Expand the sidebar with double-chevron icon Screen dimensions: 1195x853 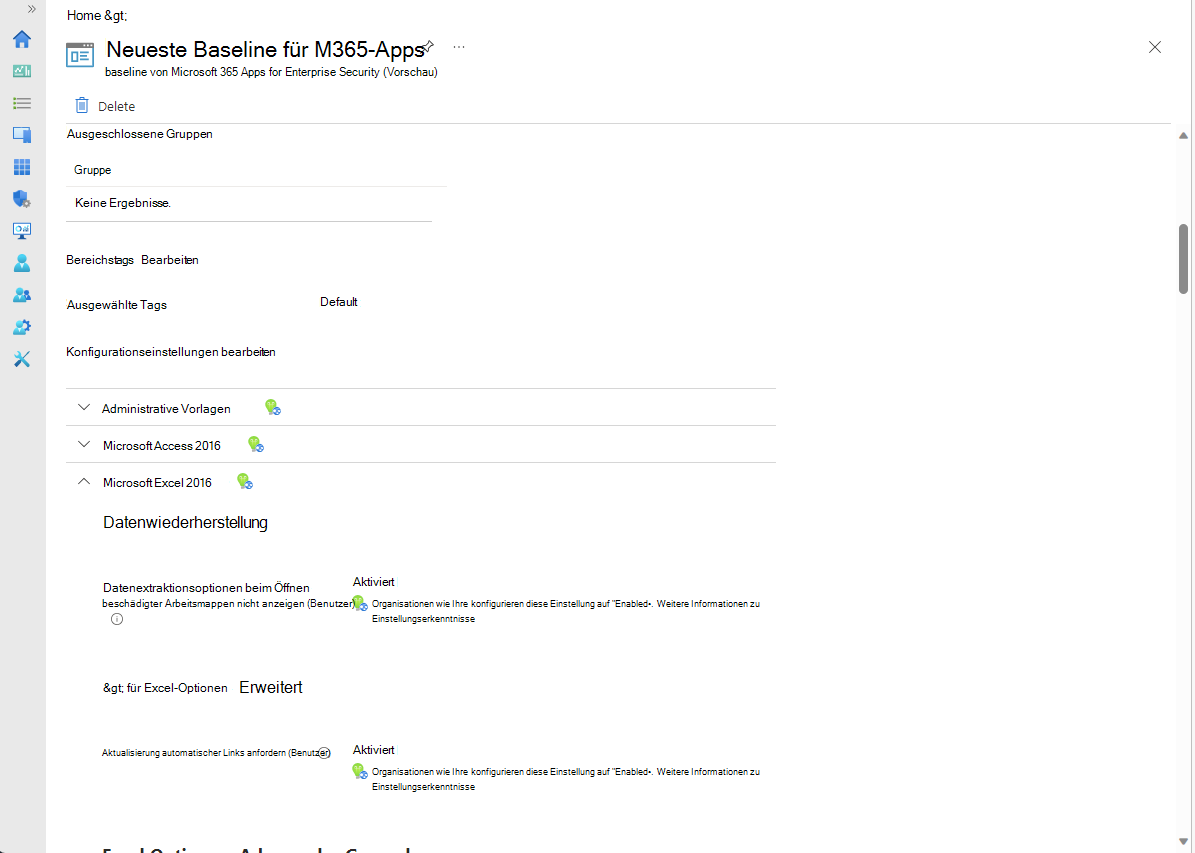click(31, 9)
